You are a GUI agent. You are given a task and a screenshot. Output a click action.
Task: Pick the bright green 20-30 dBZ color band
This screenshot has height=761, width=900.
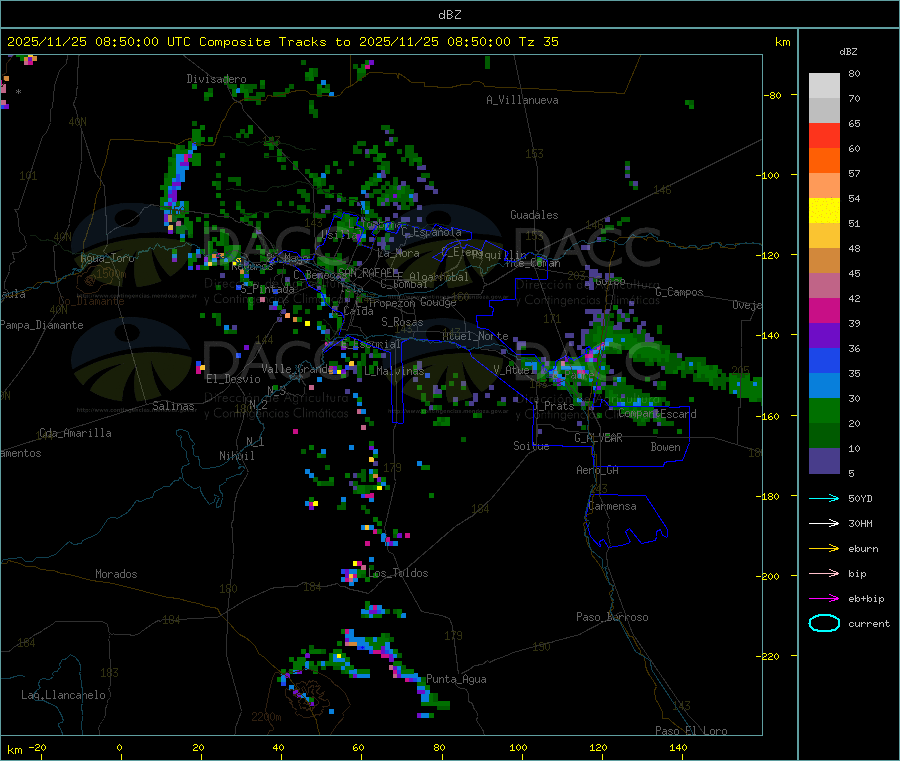pos(824,410)
